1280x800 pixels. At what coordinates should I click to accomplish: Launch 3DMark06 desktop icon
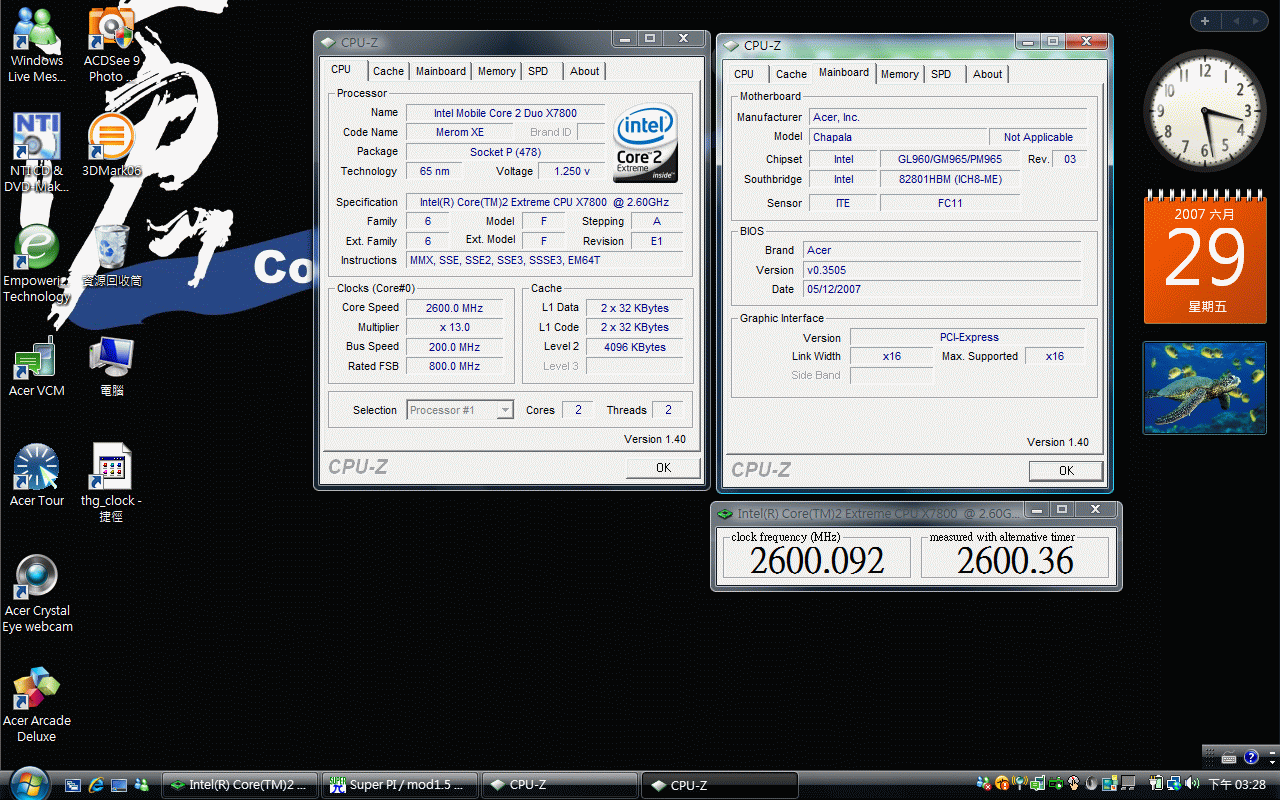click(x=111, y=145)
